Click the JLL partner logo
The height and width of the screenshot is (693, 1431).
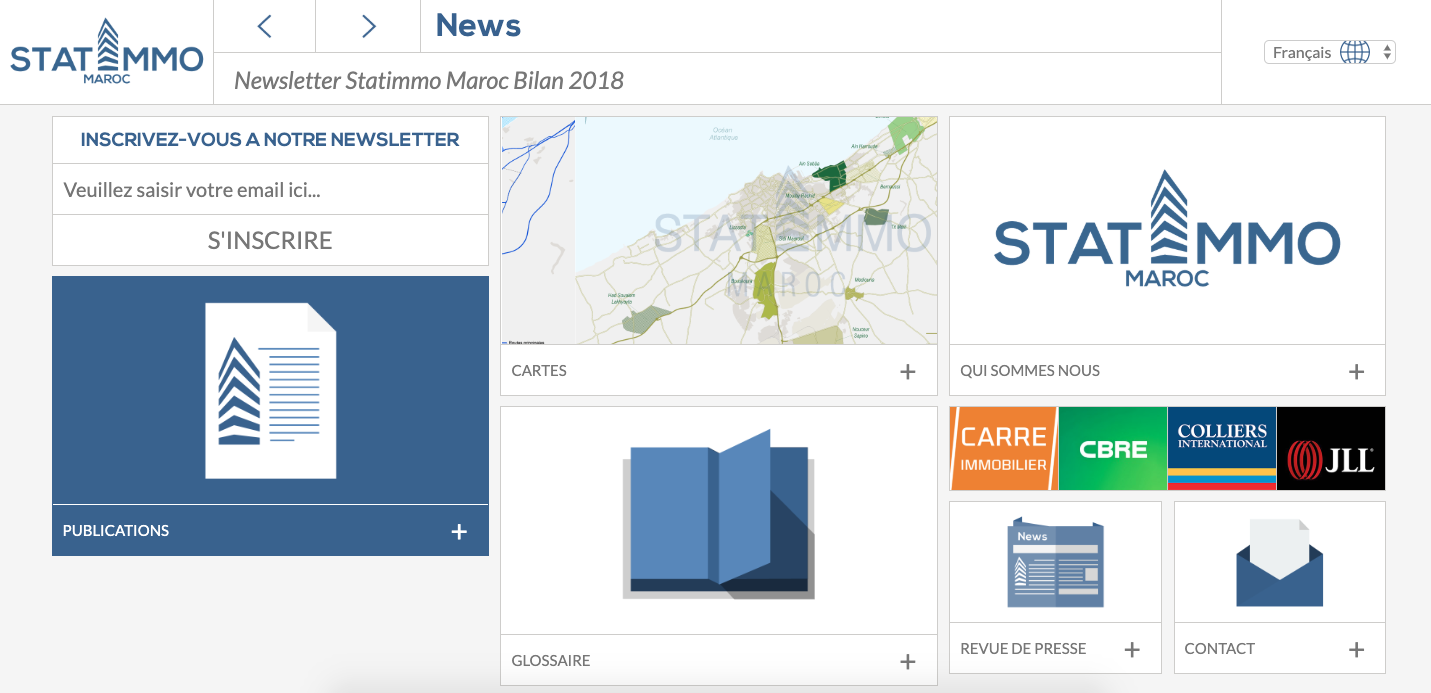1331,448
